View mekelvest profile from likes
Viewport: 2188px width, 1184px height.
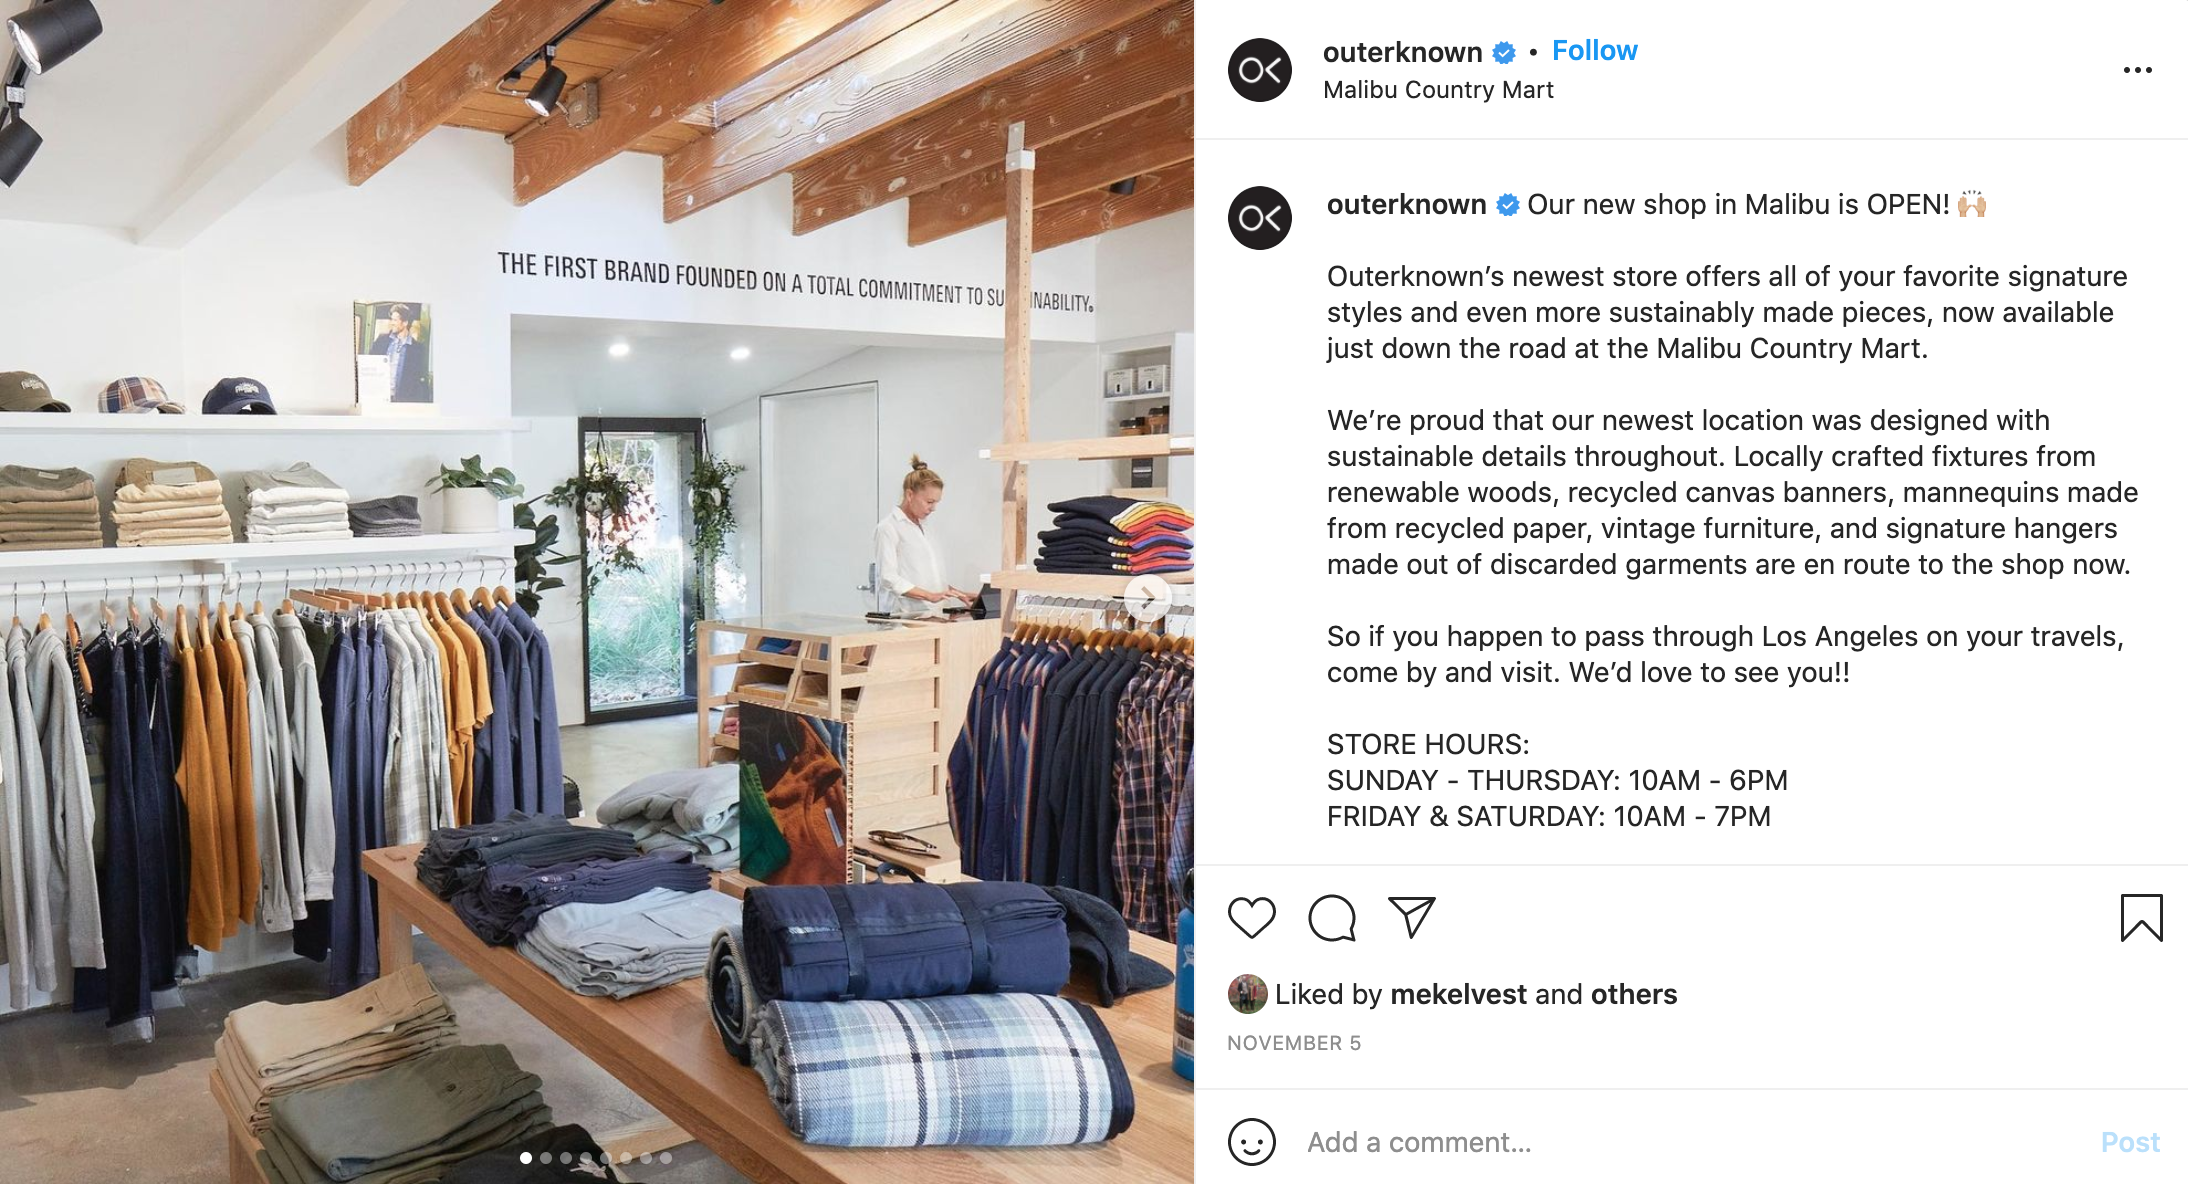(1458, 994)
